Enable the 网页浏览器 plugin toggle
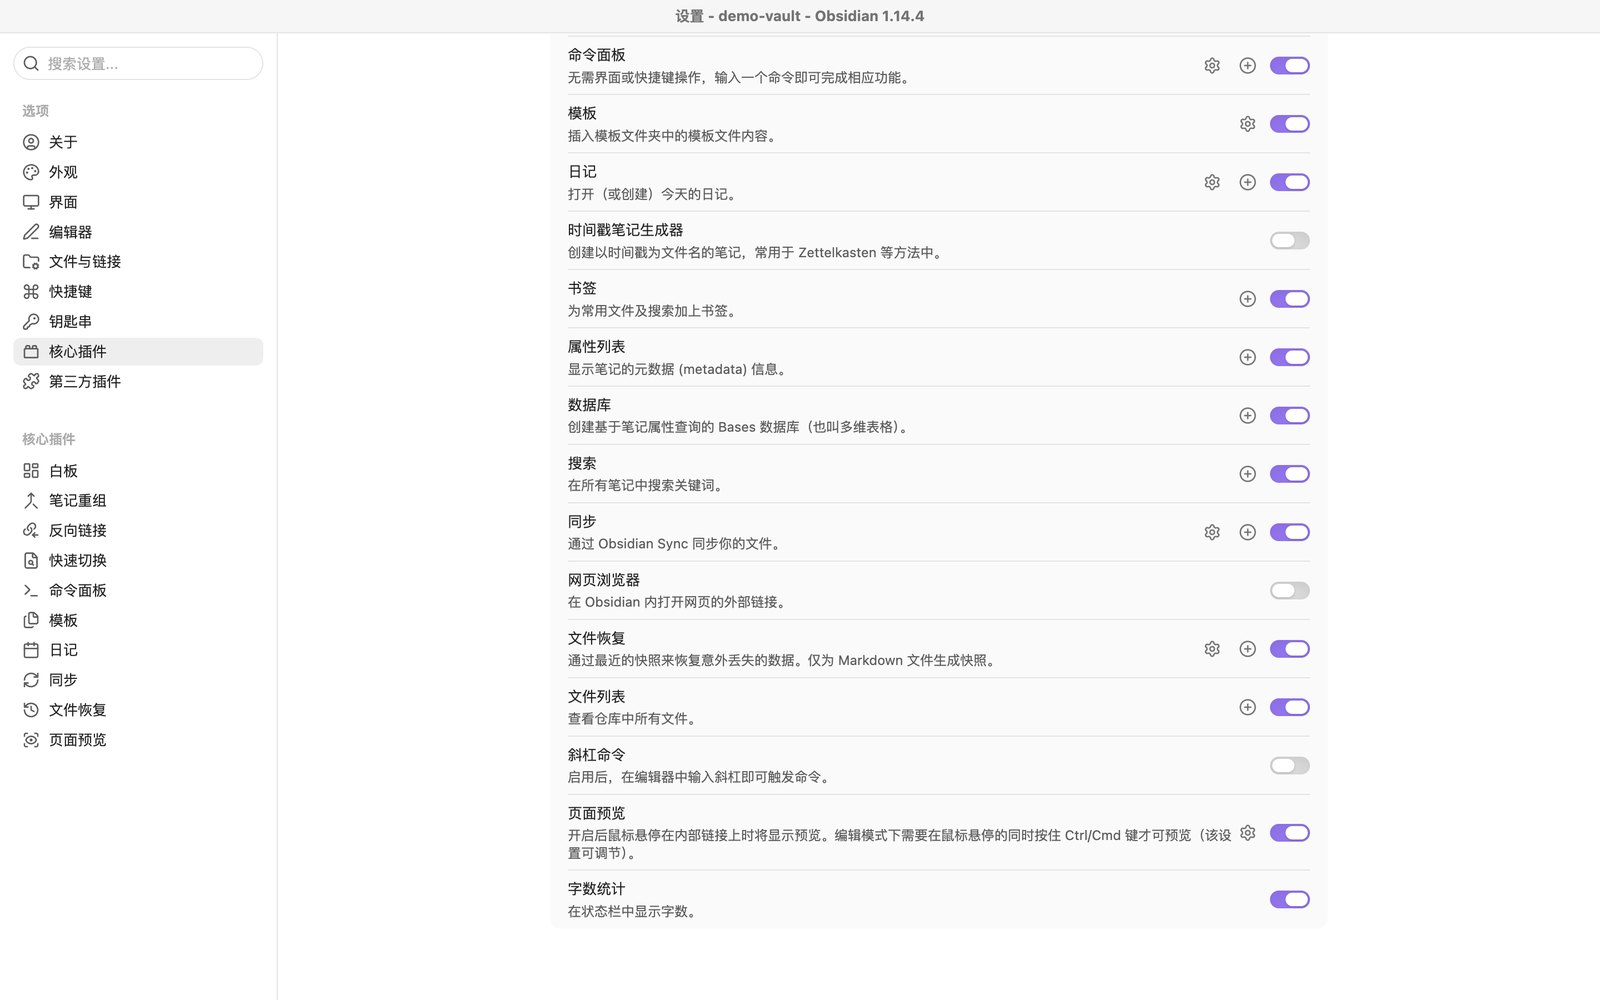Image resolution: width=1600 pixels, height=1000 pixels. coord(1290,590)
